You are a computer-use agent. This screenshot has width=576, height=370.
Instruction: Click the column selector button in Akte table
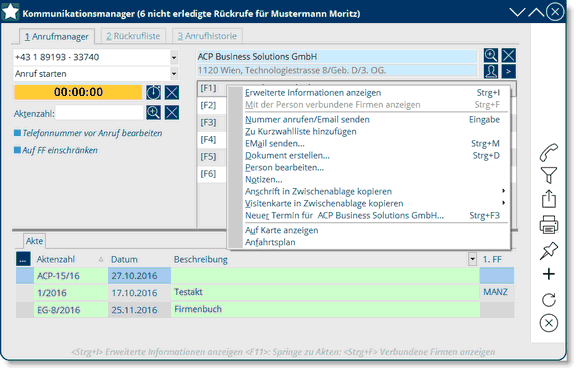(x=23, y=259)
